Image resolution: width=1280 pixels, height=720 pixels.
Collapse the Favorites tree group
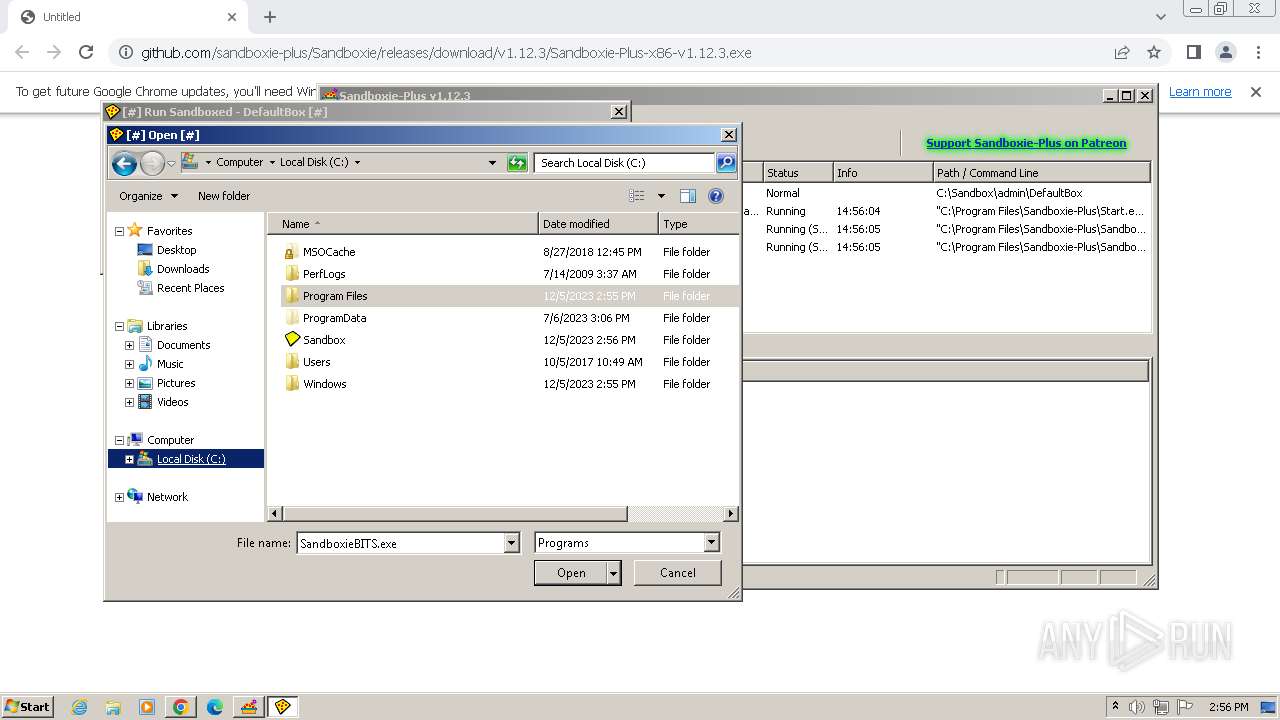click(x=119, y=231)
